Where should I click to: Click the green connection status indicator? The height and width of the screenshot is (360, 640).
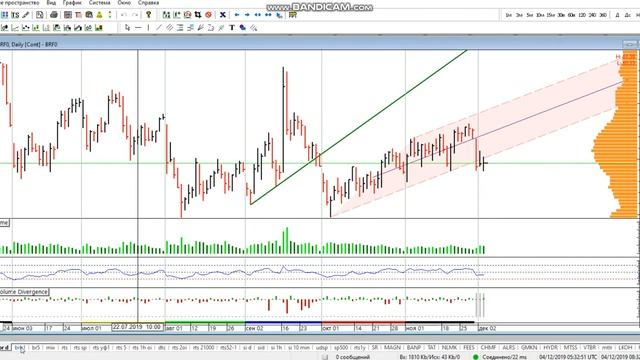point(476,357)
